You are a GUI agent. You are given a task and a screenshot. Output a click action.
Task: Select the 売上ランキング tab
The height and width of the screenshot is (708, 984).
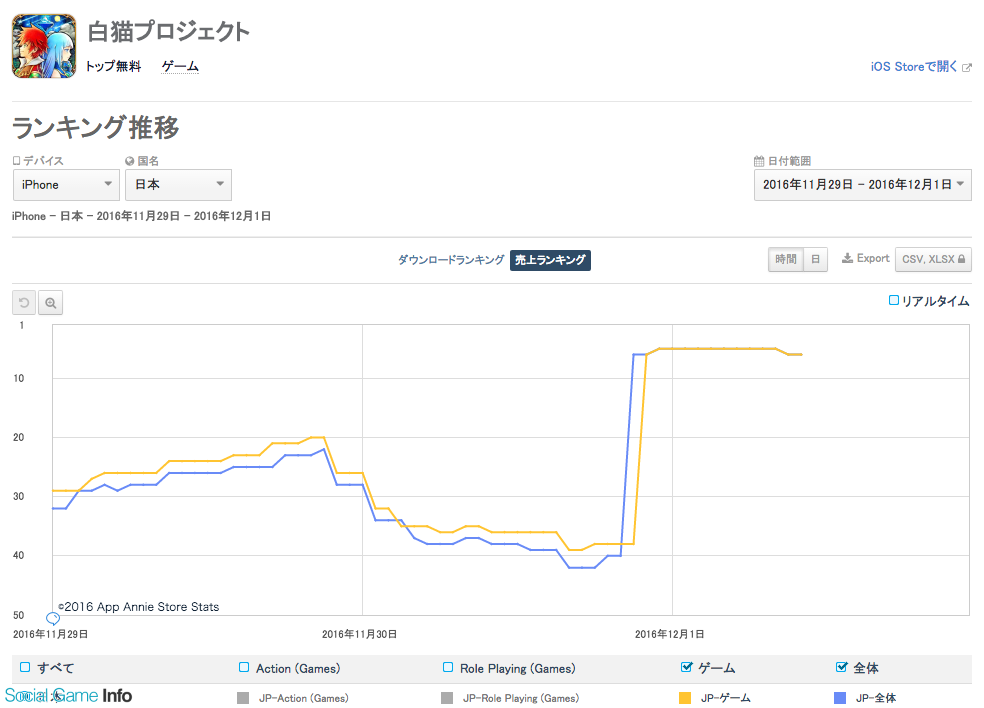click(550, 260)
